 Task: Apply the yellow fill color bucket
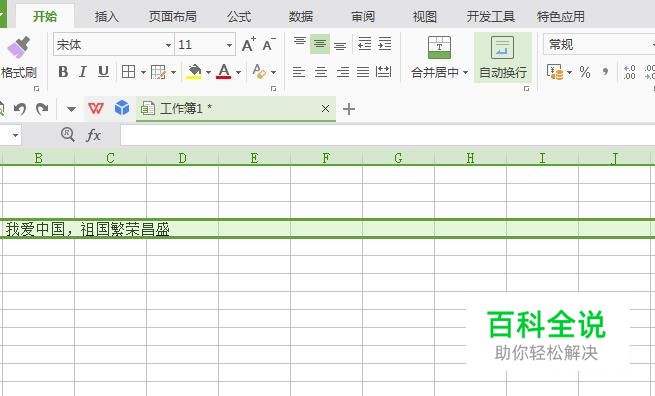pos(194,72)
